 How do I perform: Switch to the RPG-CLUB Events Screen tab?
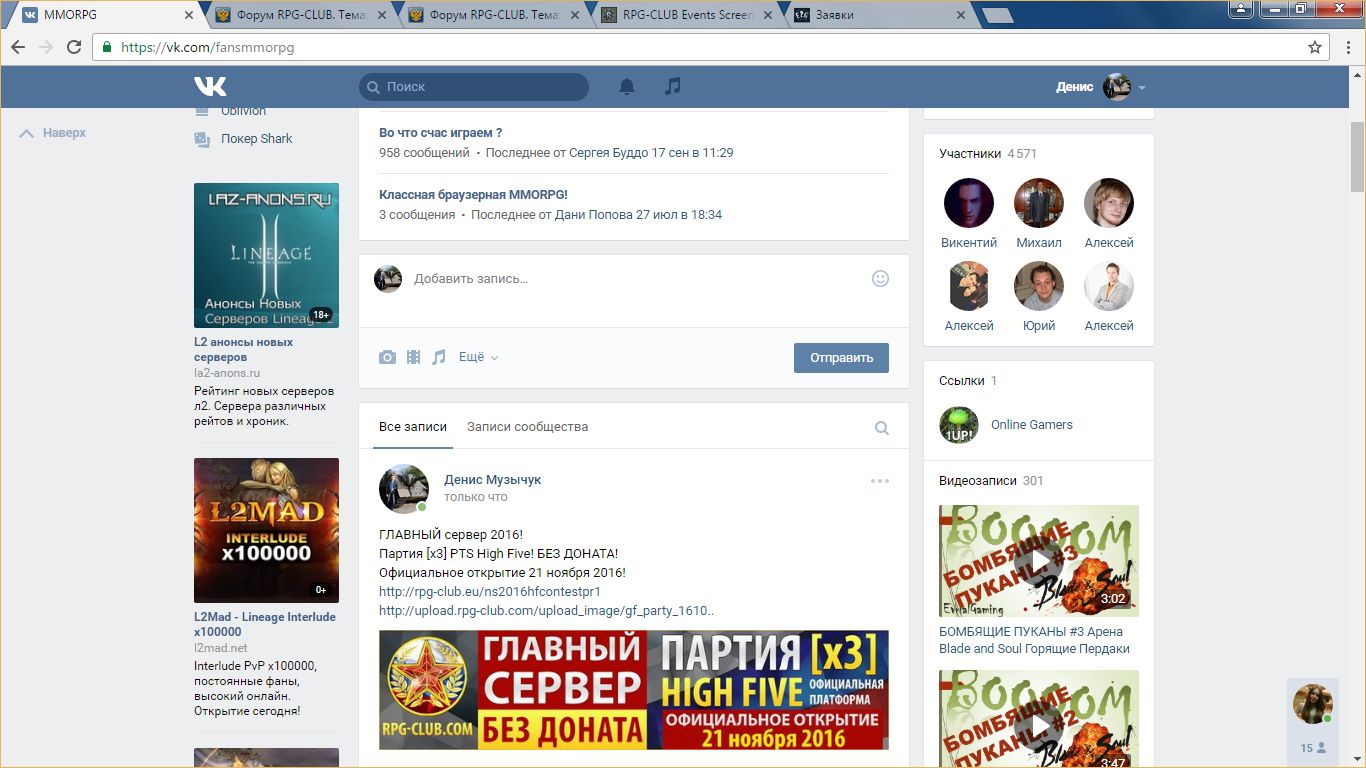[x=688, y=15]
